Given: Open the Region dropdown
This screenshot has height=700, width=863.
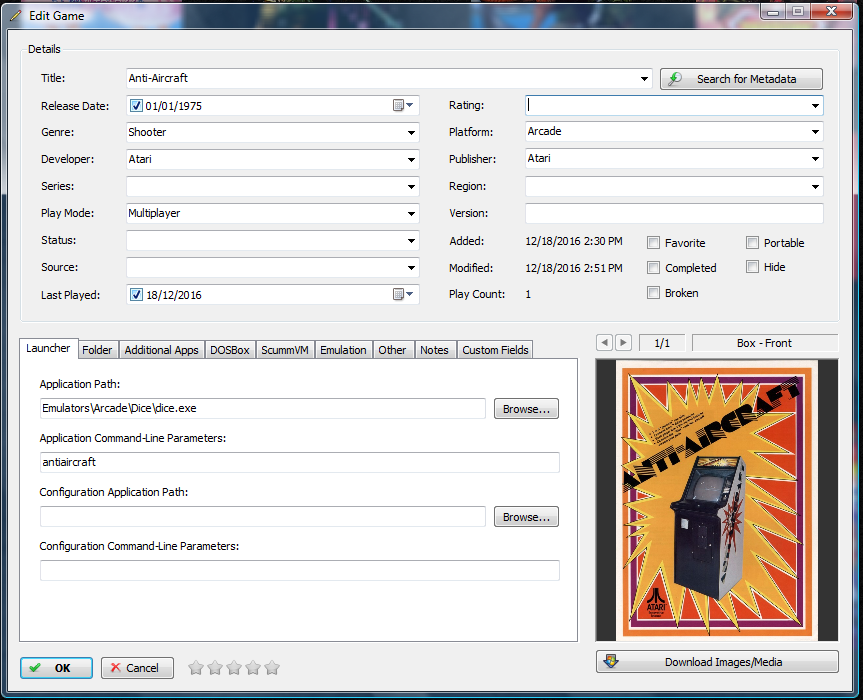Looking at the screenshot, I should (815, 187).
